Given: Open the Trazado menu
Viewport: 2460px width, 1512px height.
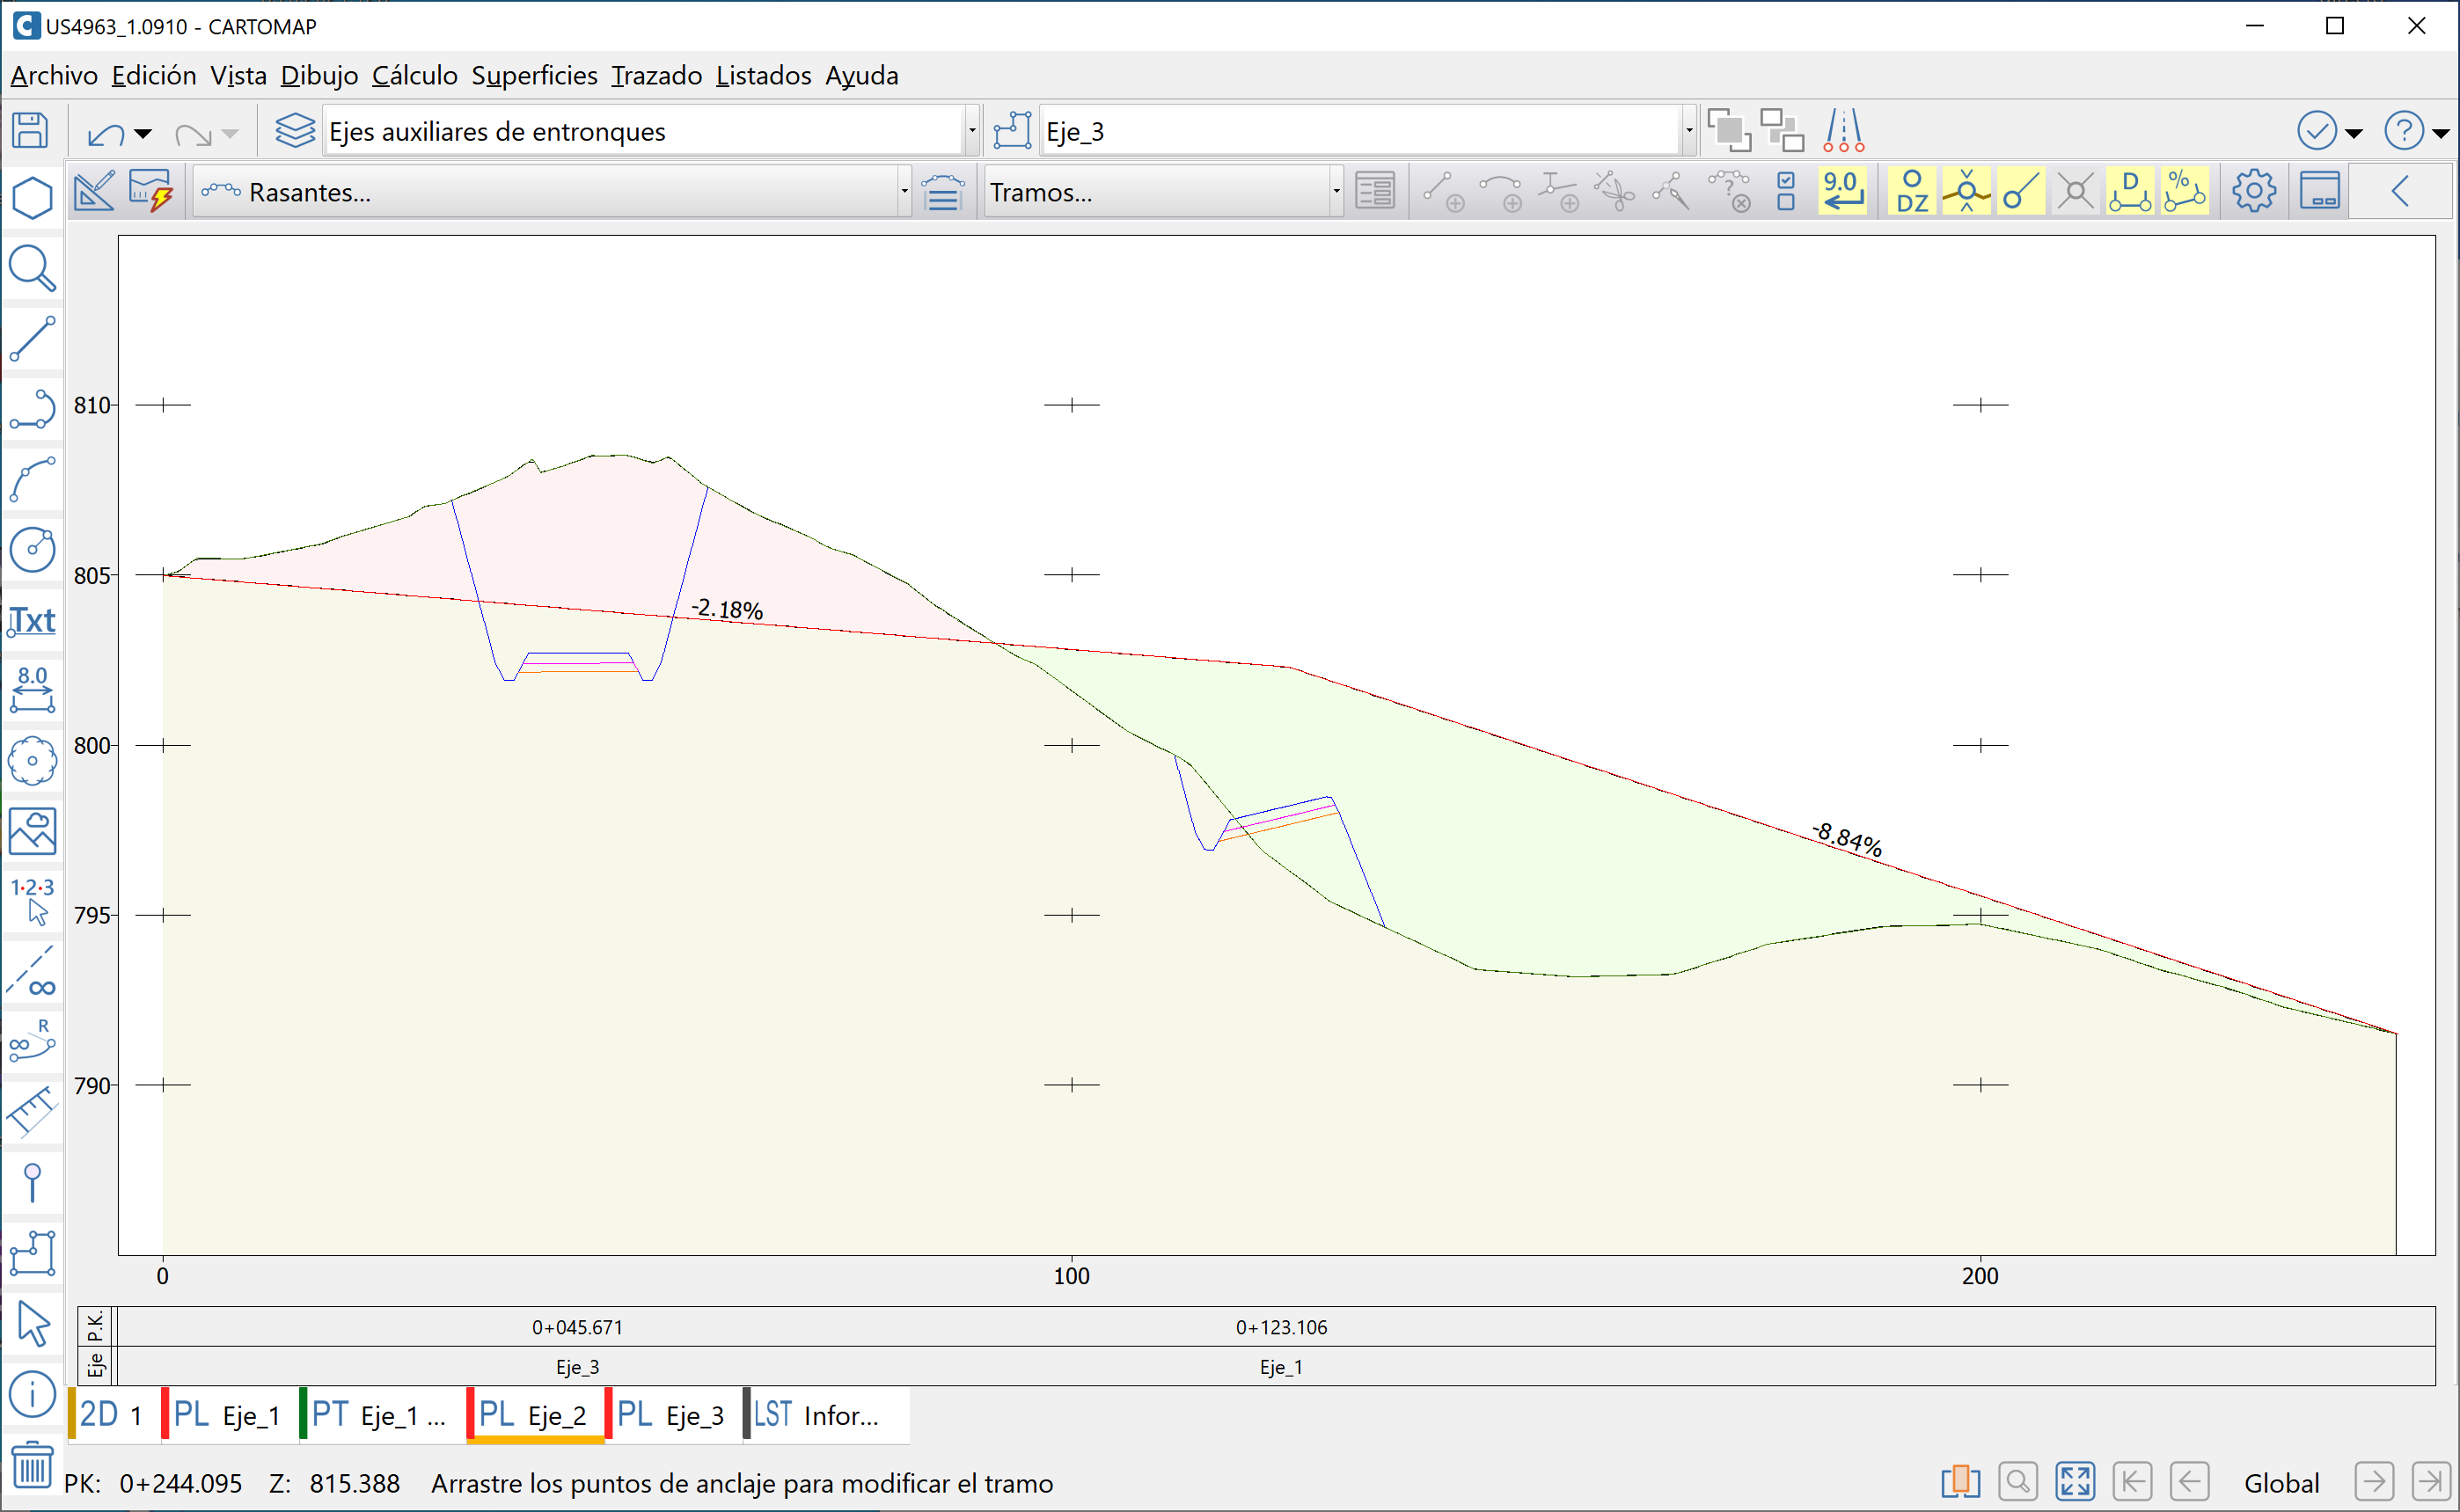Looking at the screenshot, I should [656, 76].
